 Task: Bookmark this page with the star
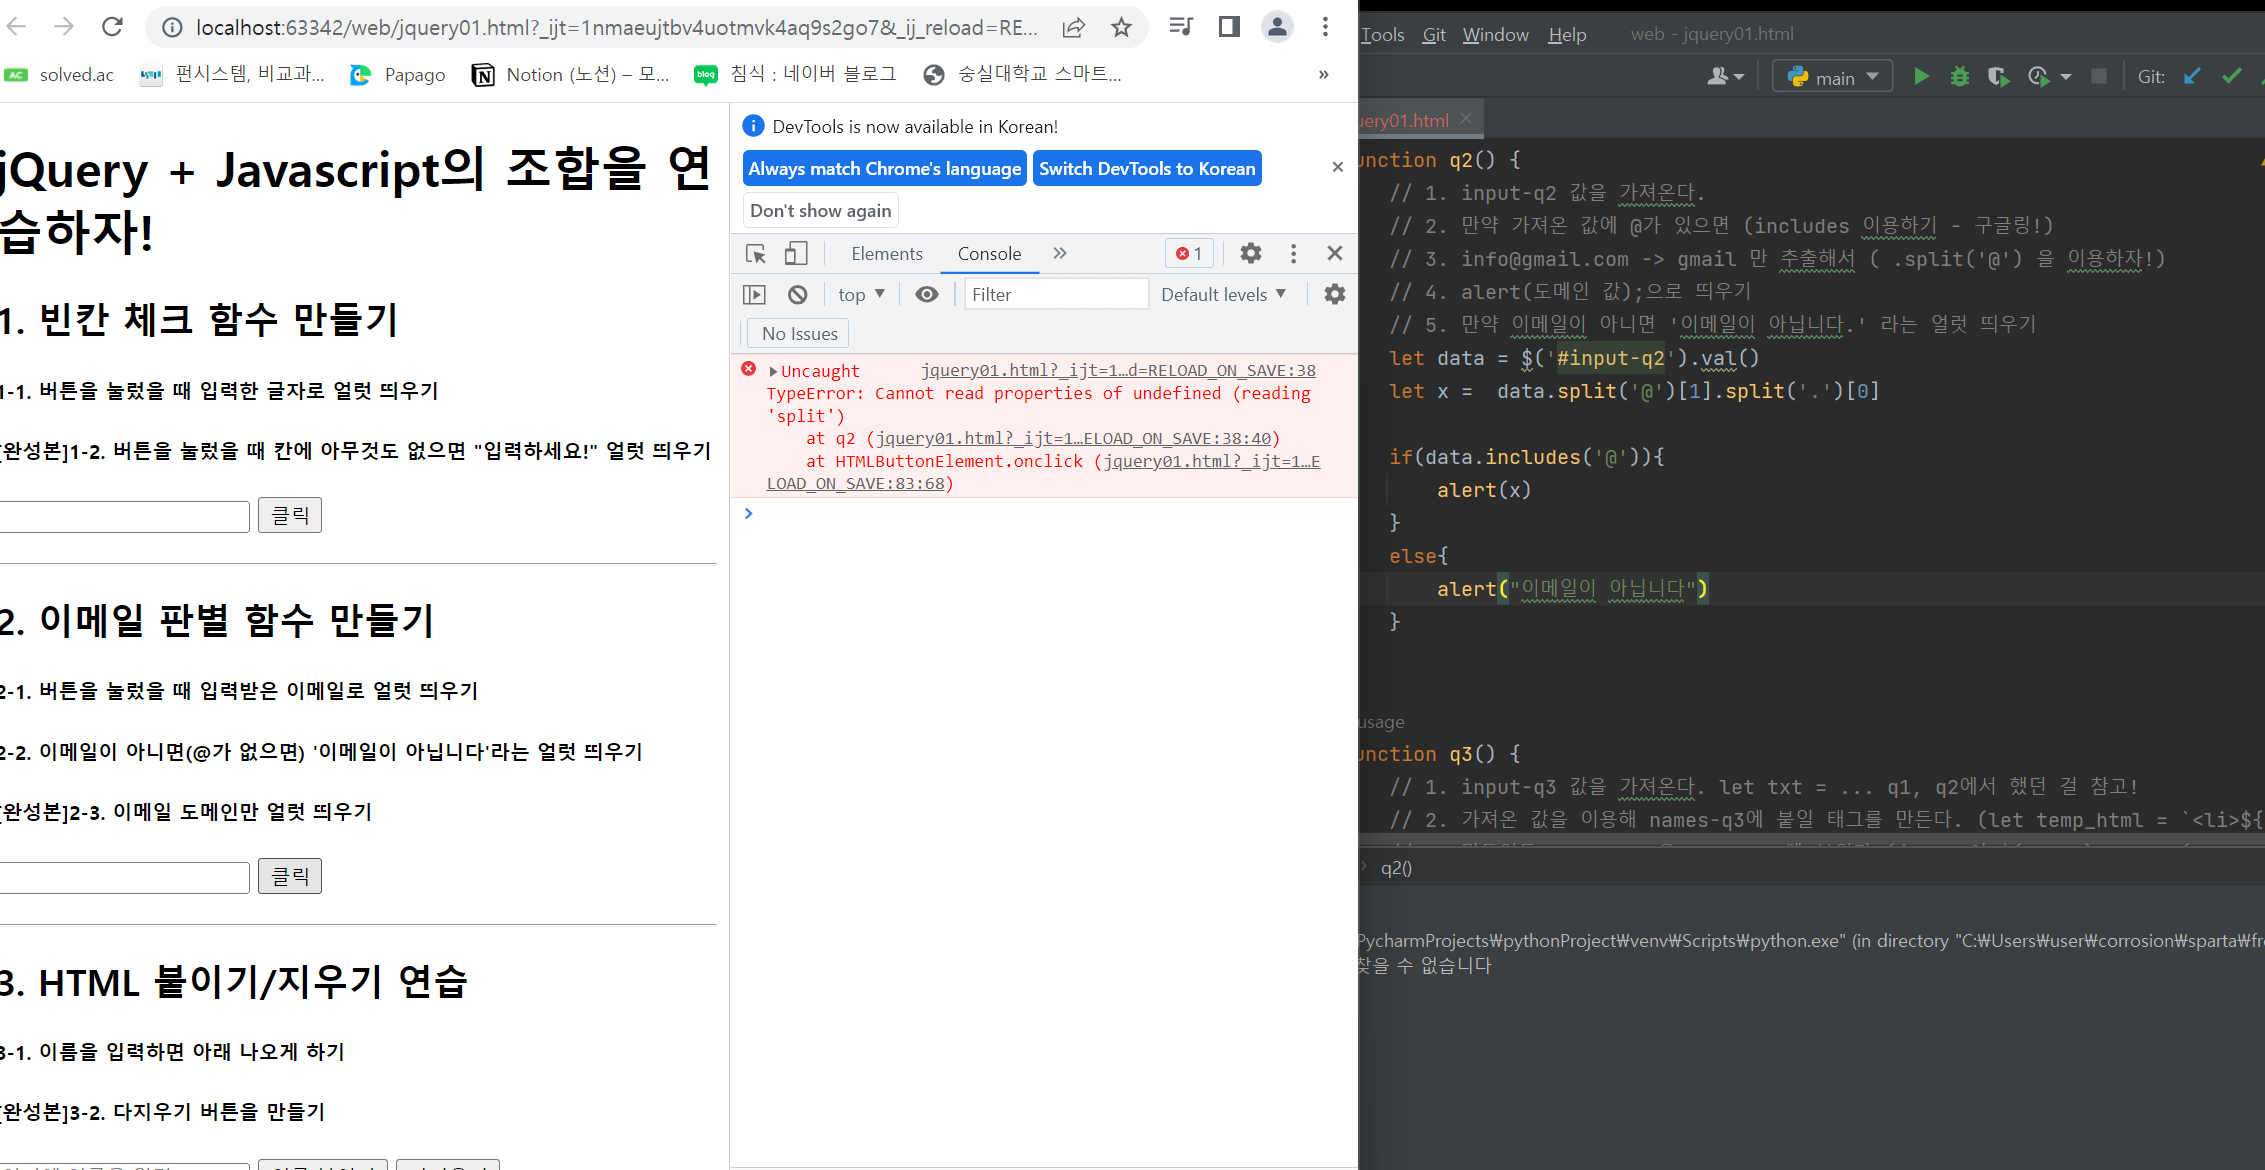(x=1121, y=27)
